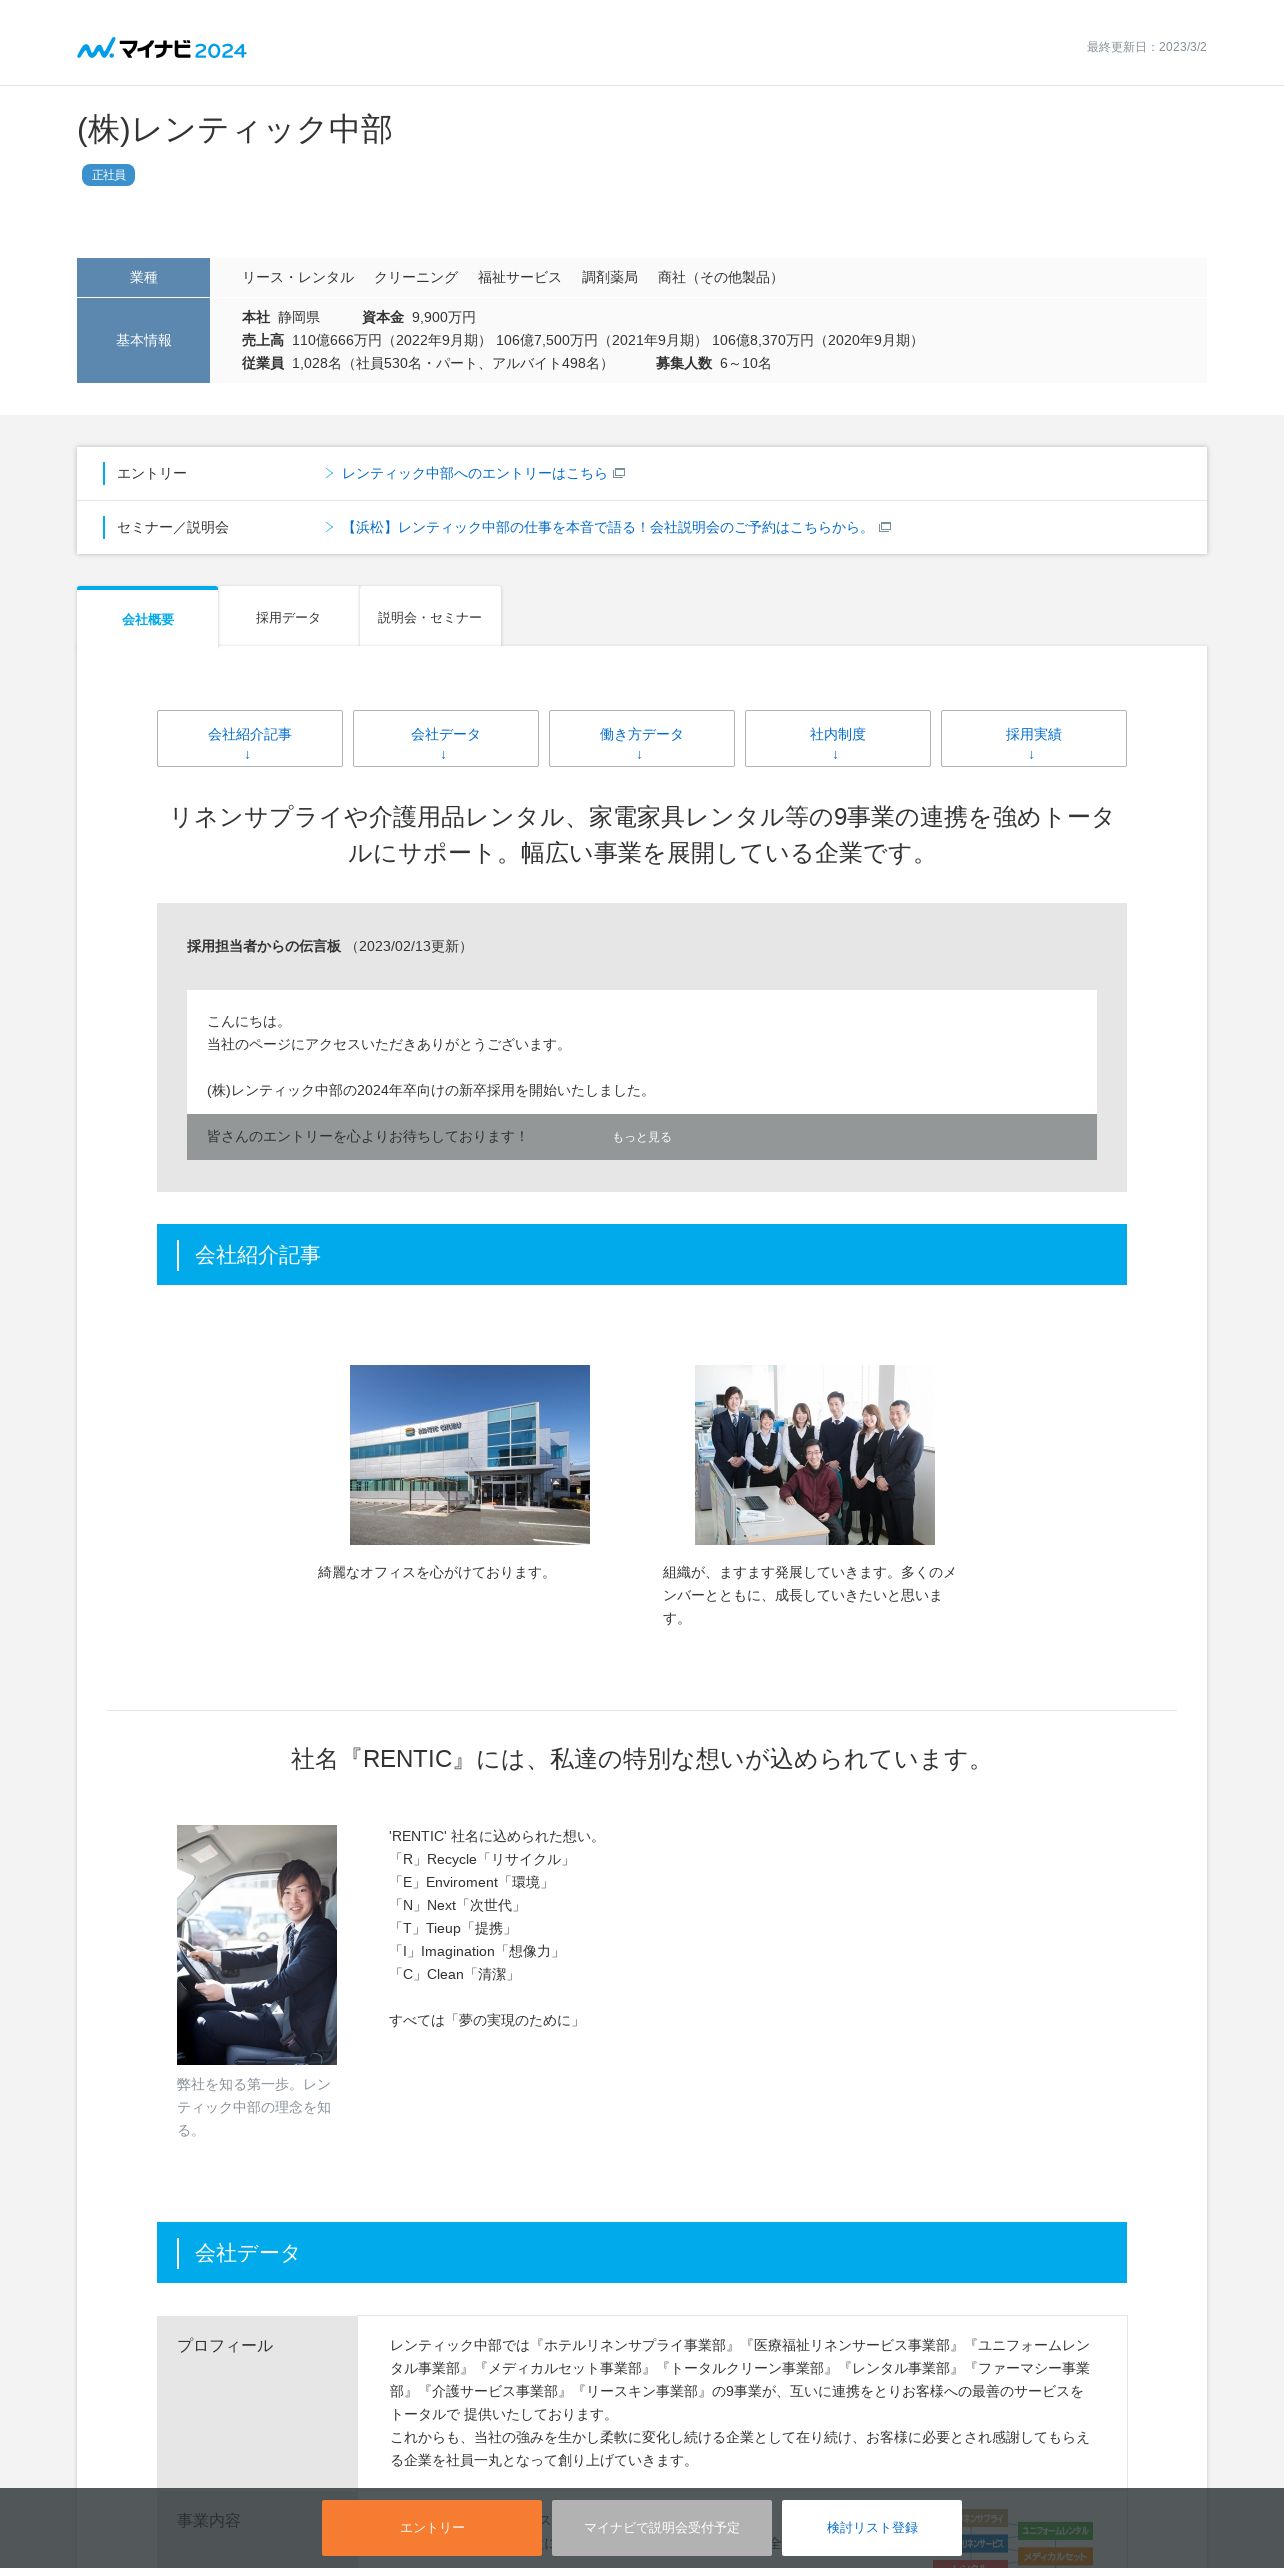Image resolution: width=1284 pixels, height=2568 pixels.
Task: Open the driver in car photo
Action: pos(257,1944)
